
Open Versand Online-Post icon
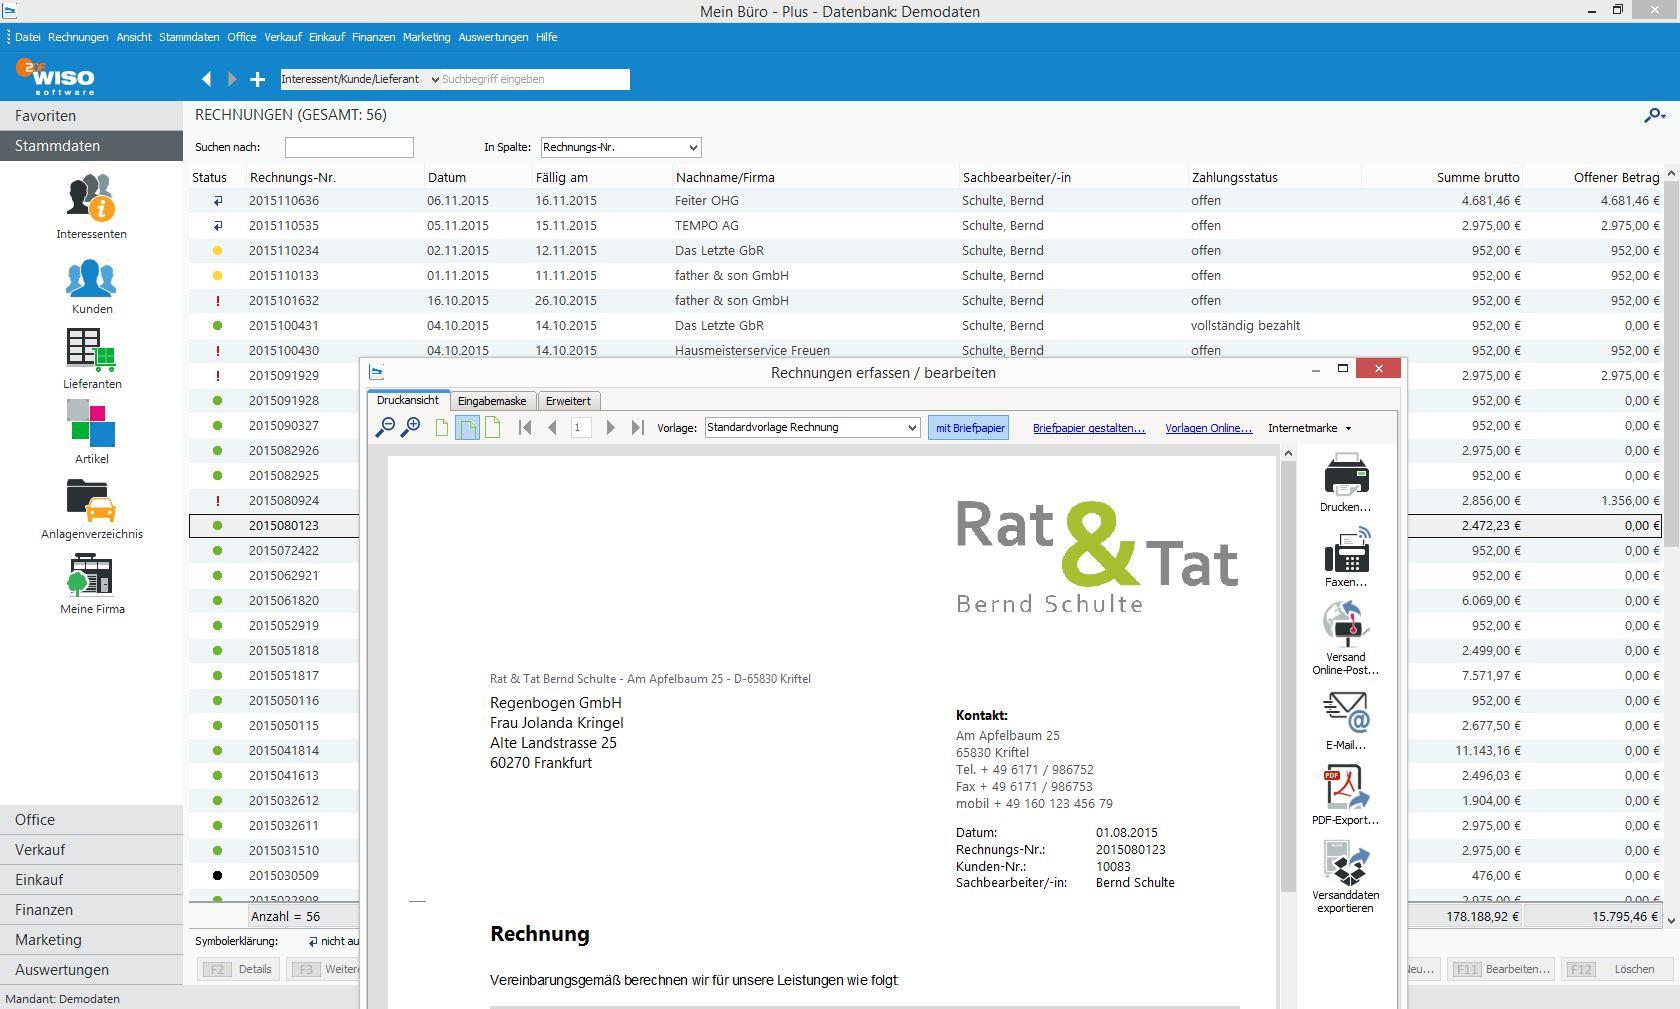coord(1345,625)
